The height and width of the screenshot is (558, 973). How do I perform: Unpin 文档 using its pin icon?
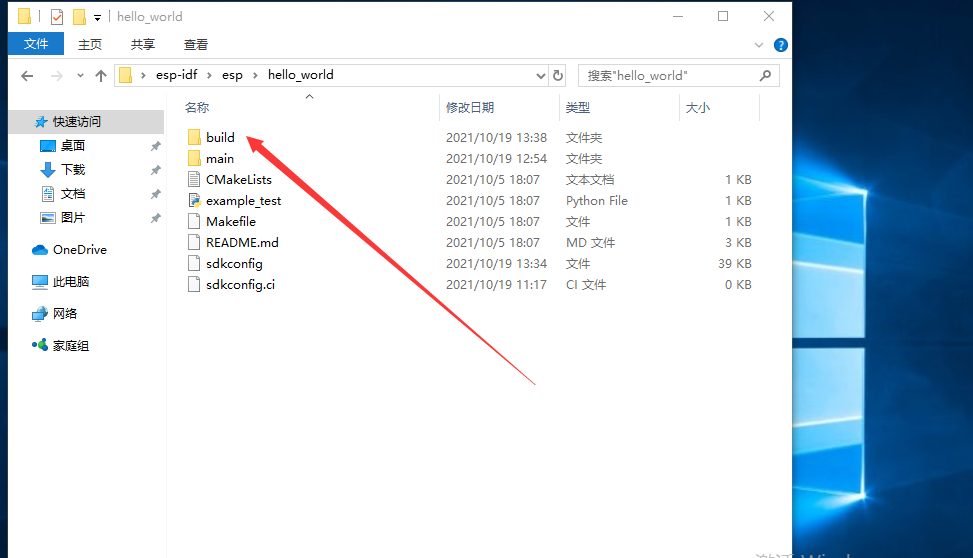coord(155,194)
